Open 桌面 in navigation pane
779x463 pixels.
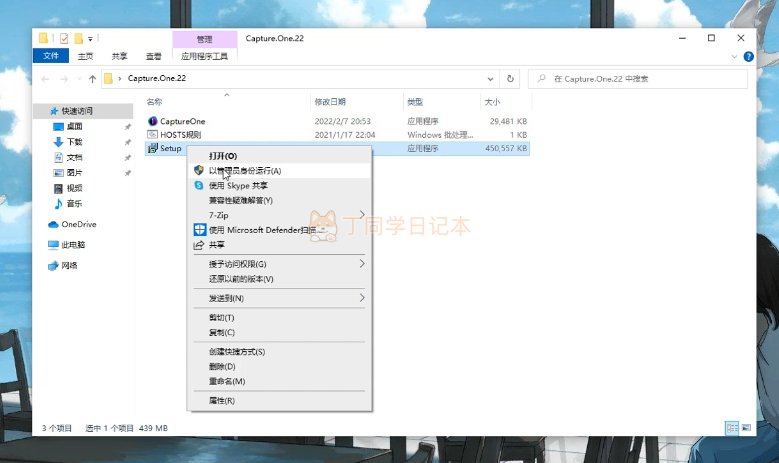point(75,126)
